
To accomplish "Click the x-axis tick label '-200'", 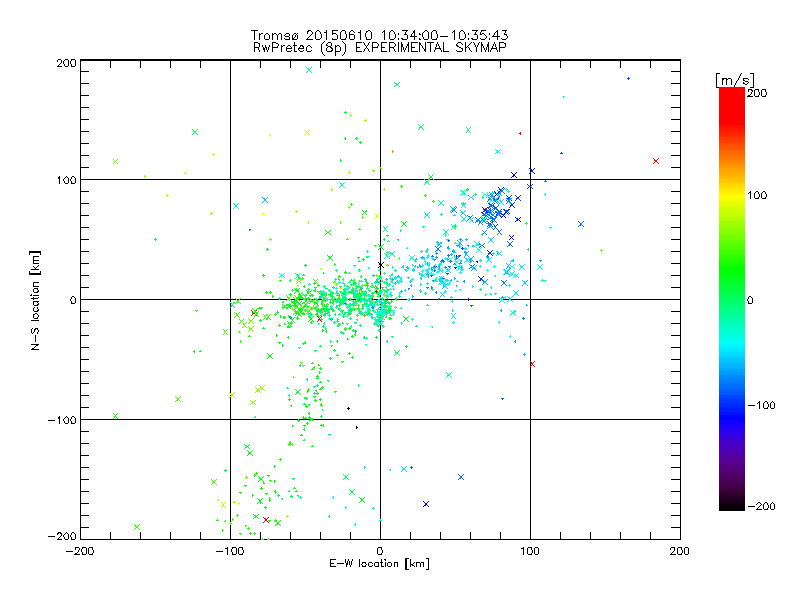I will tap(80, 552).
